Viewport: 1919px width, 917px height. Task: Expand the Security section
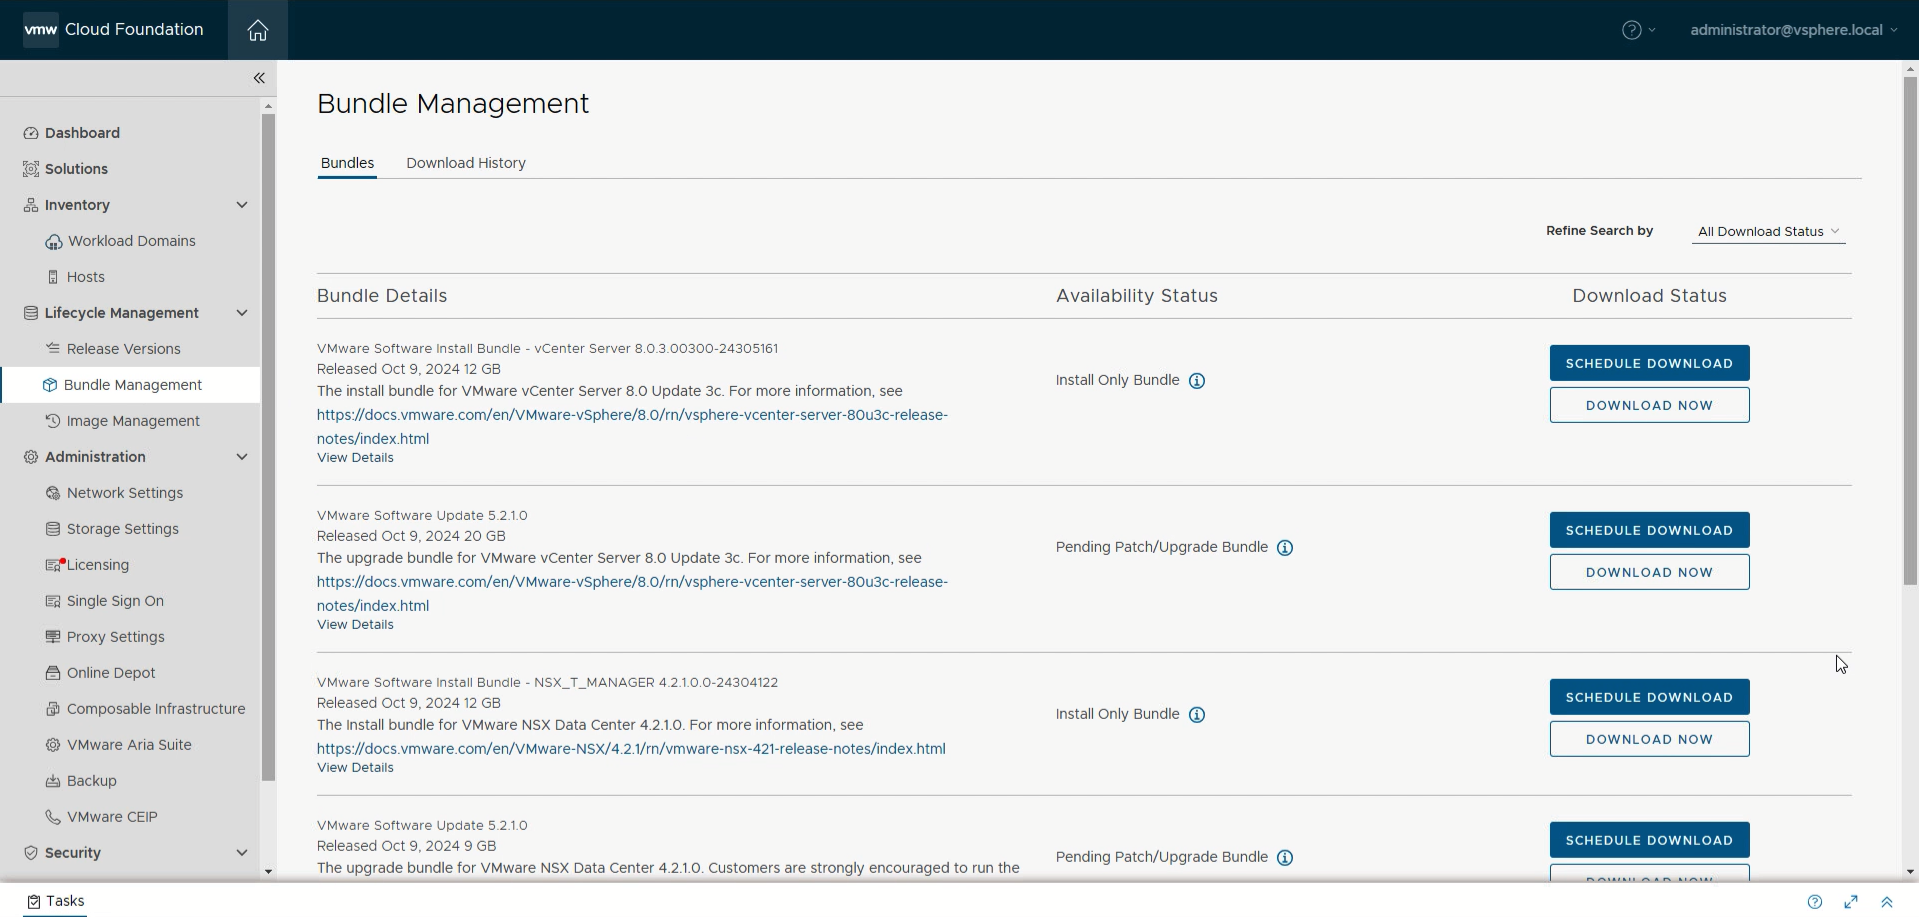click(242, 853)
